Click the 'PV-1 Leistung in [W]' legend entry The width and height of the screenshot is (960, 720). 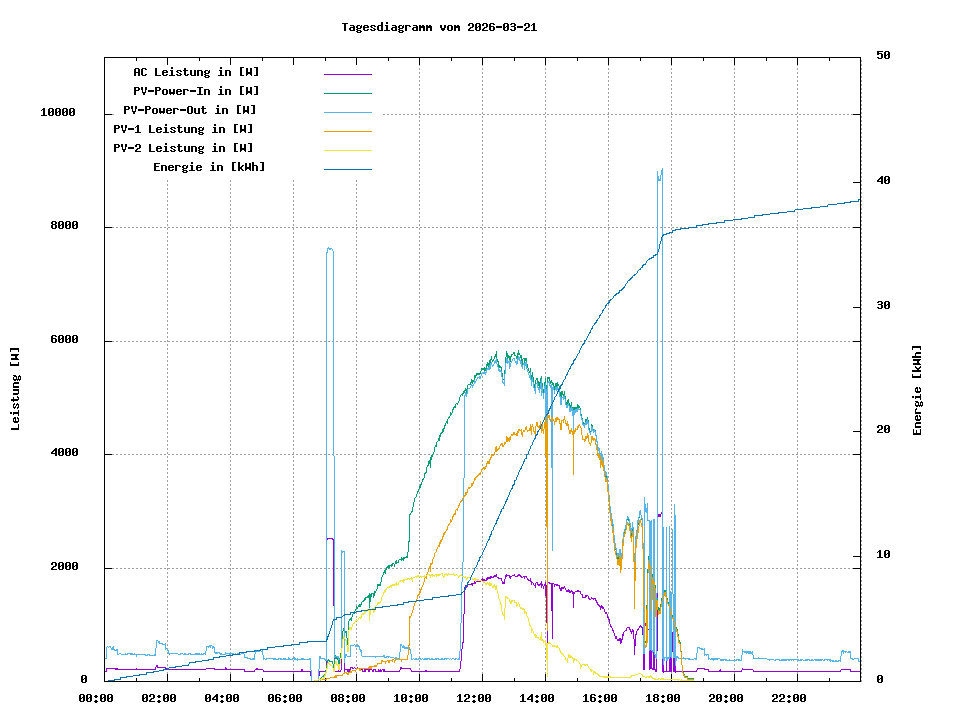coord(183,129)
